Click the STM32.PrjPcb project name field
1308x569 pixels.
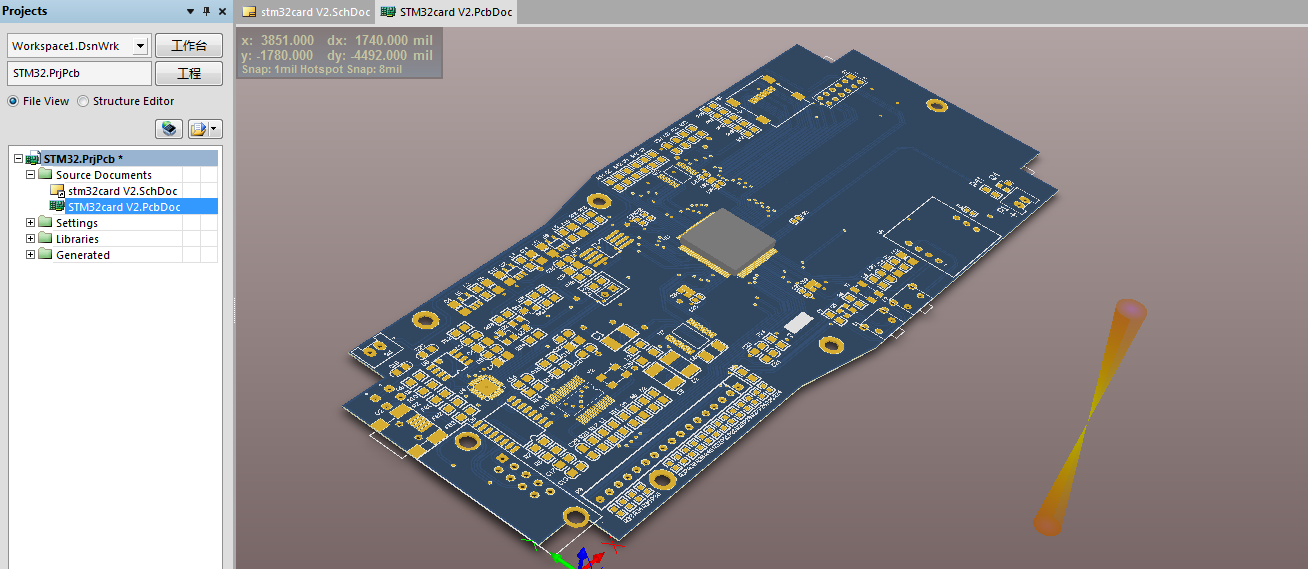pyautogui.click(x=79, y=73)
